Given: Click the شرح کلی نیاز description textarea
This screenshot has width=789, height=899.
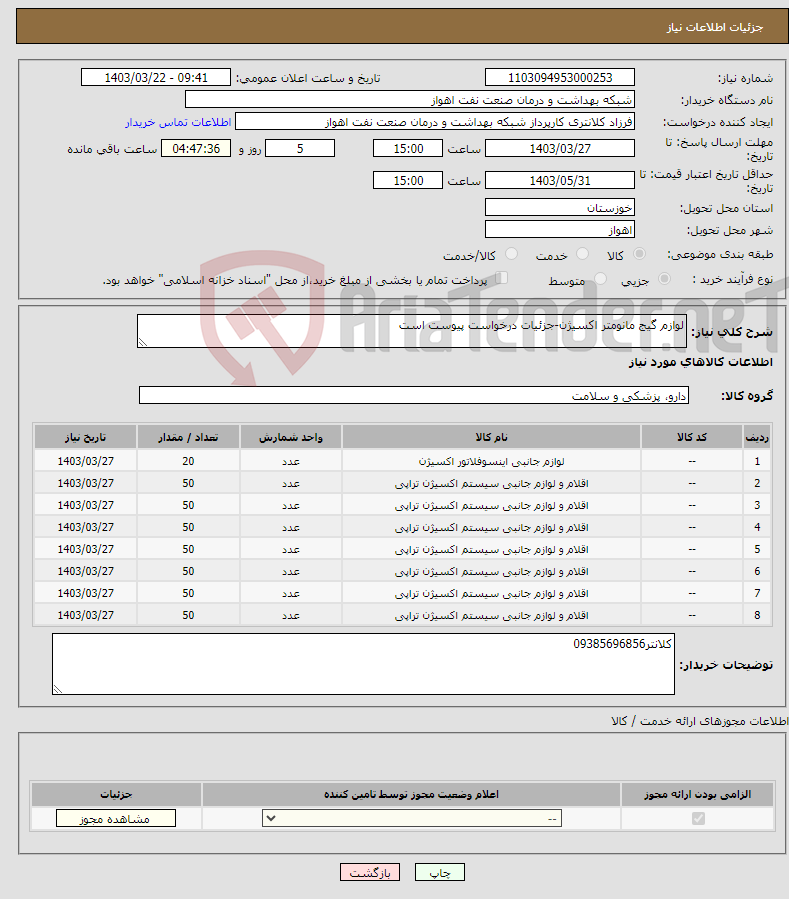Looking at the screenshot, I should point(412,331).
